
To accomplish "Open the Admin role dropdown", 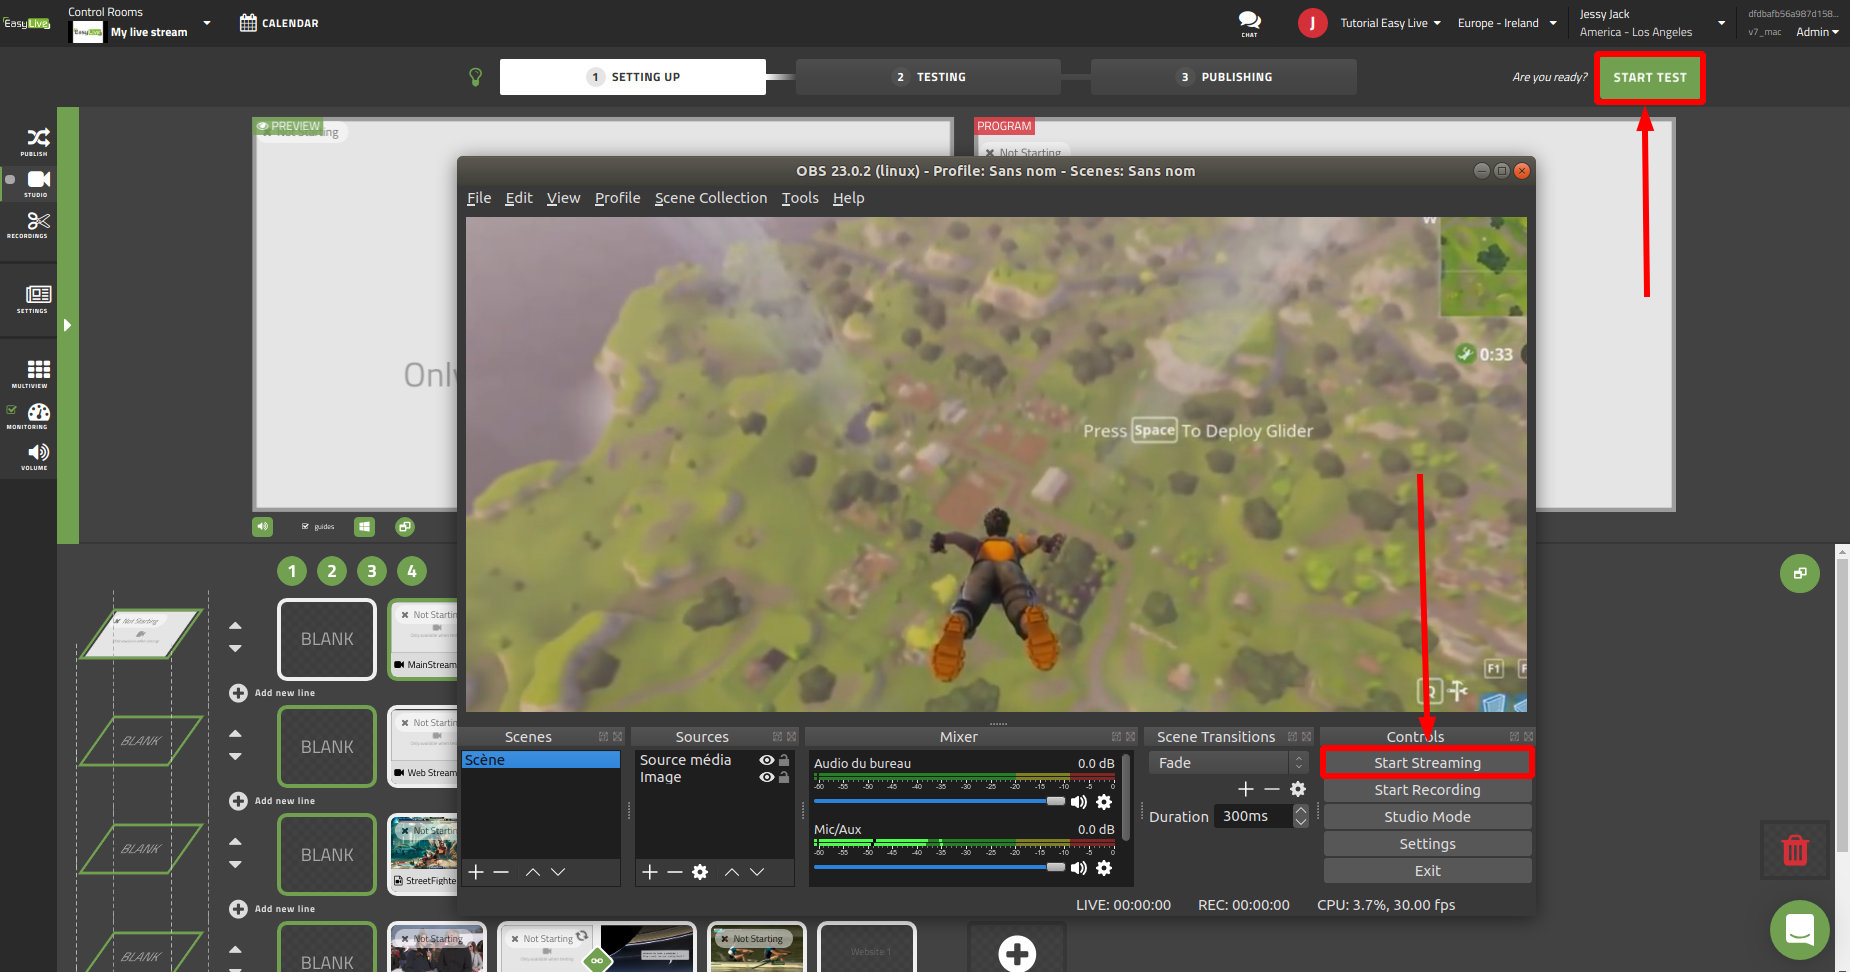I will click(1817, 32).
